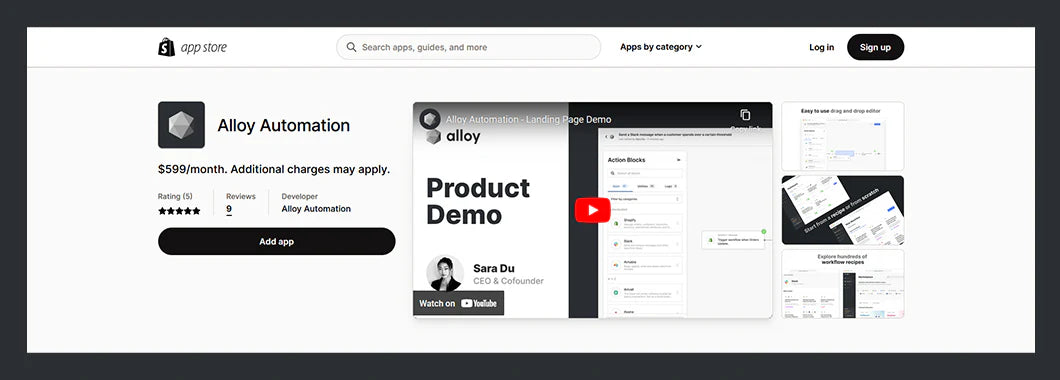Open the Alloy Automation developer link
Screen dimensions: 1060x380
point(316,209)
